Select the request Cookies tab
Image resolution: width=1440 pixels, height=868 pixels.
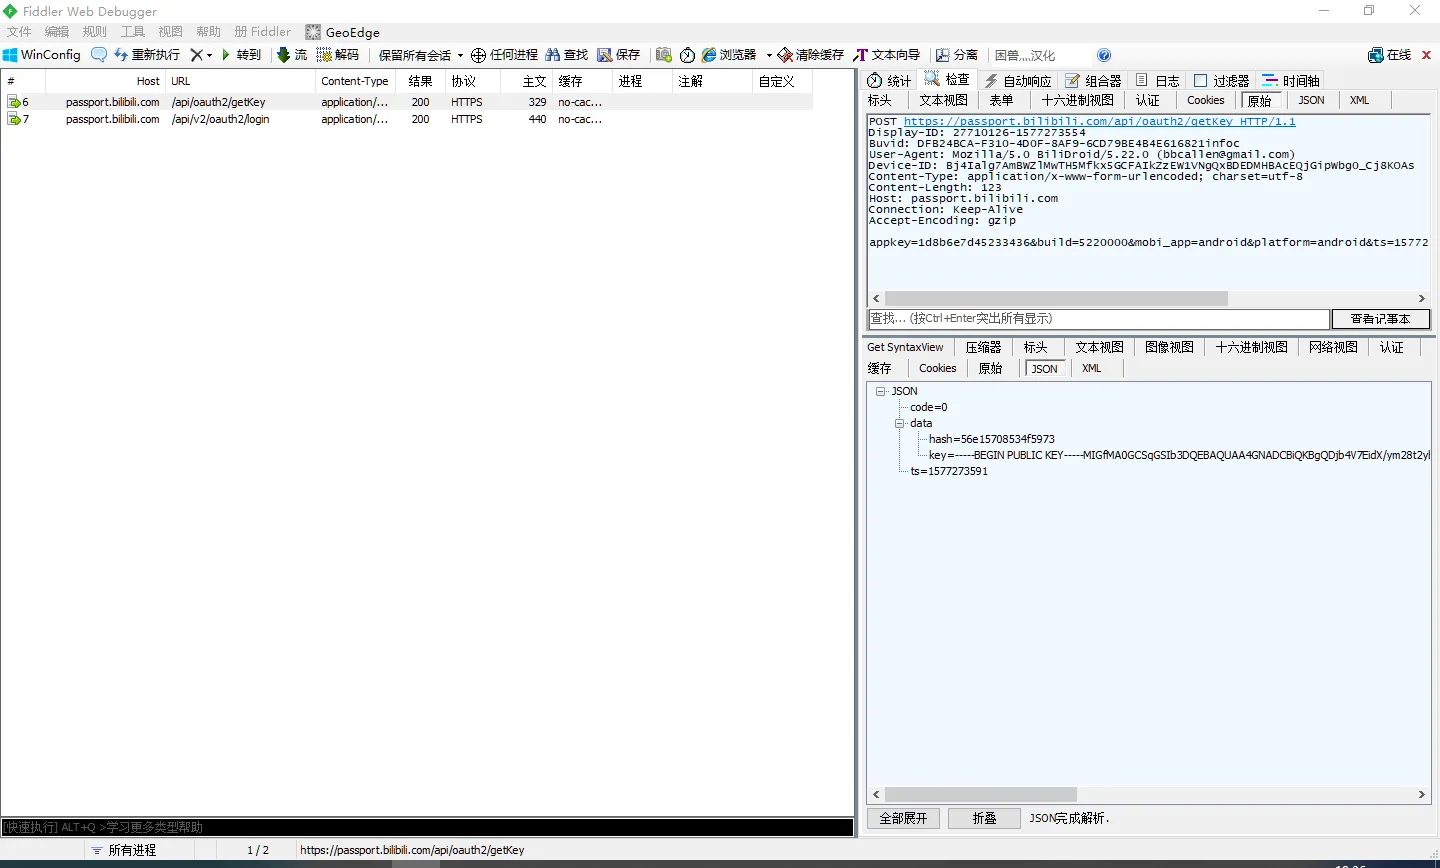(1205, 100)
